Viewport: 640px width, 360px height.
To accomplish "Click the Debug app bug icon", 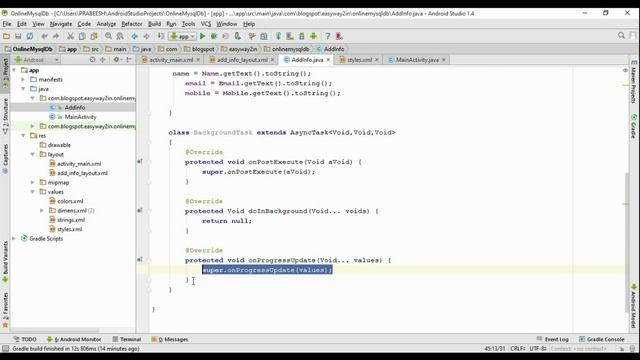I will [x=213, y=36].
